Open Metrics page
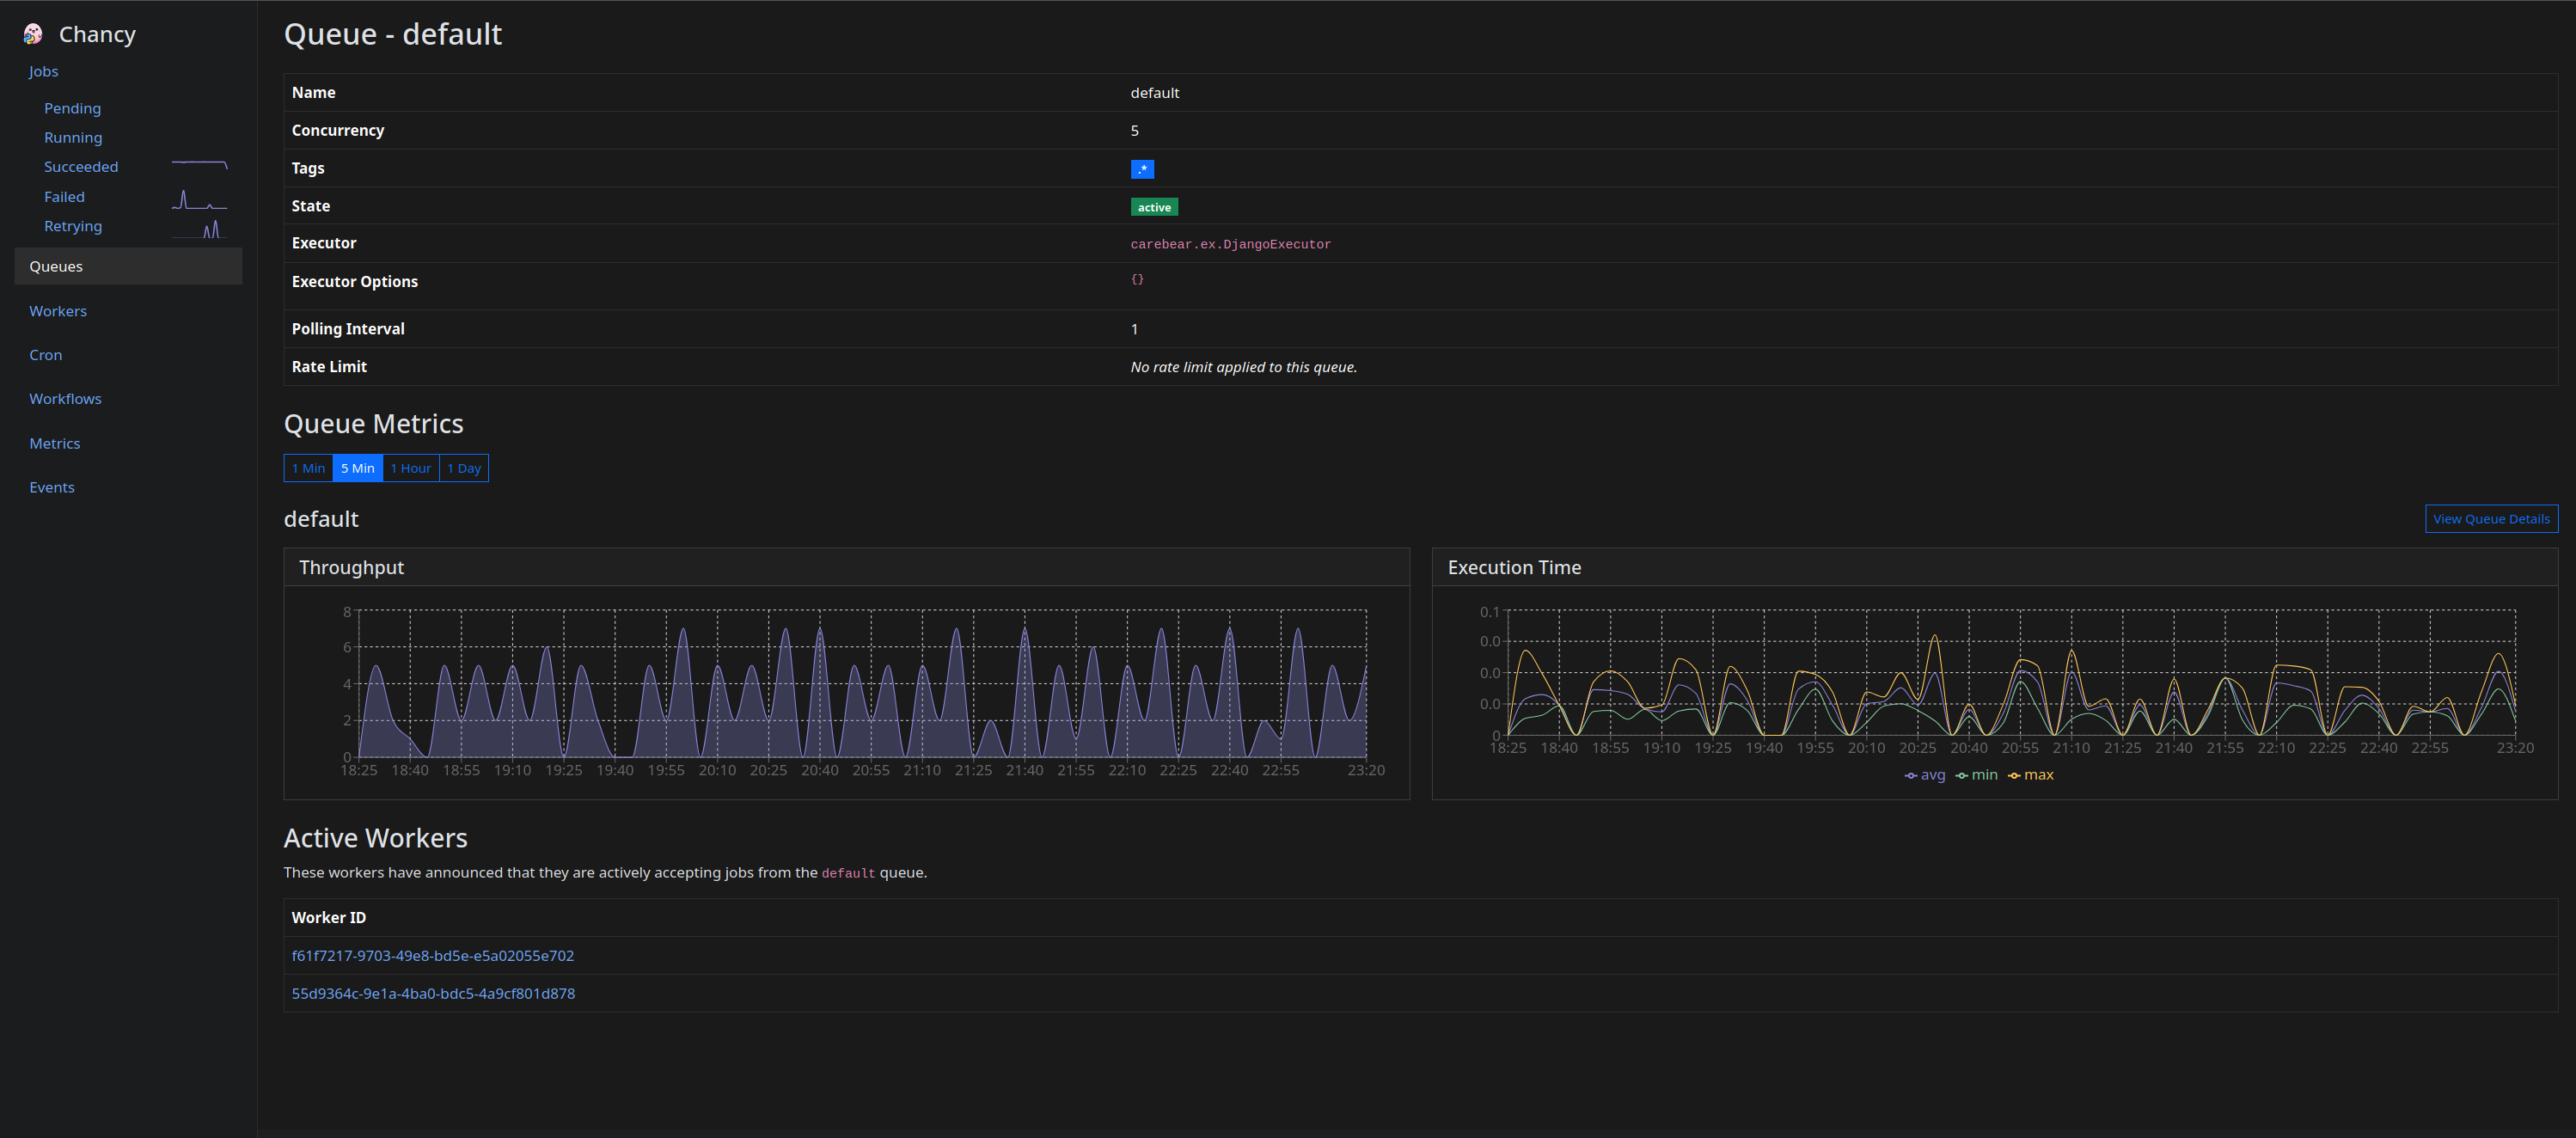 (55, 443)
